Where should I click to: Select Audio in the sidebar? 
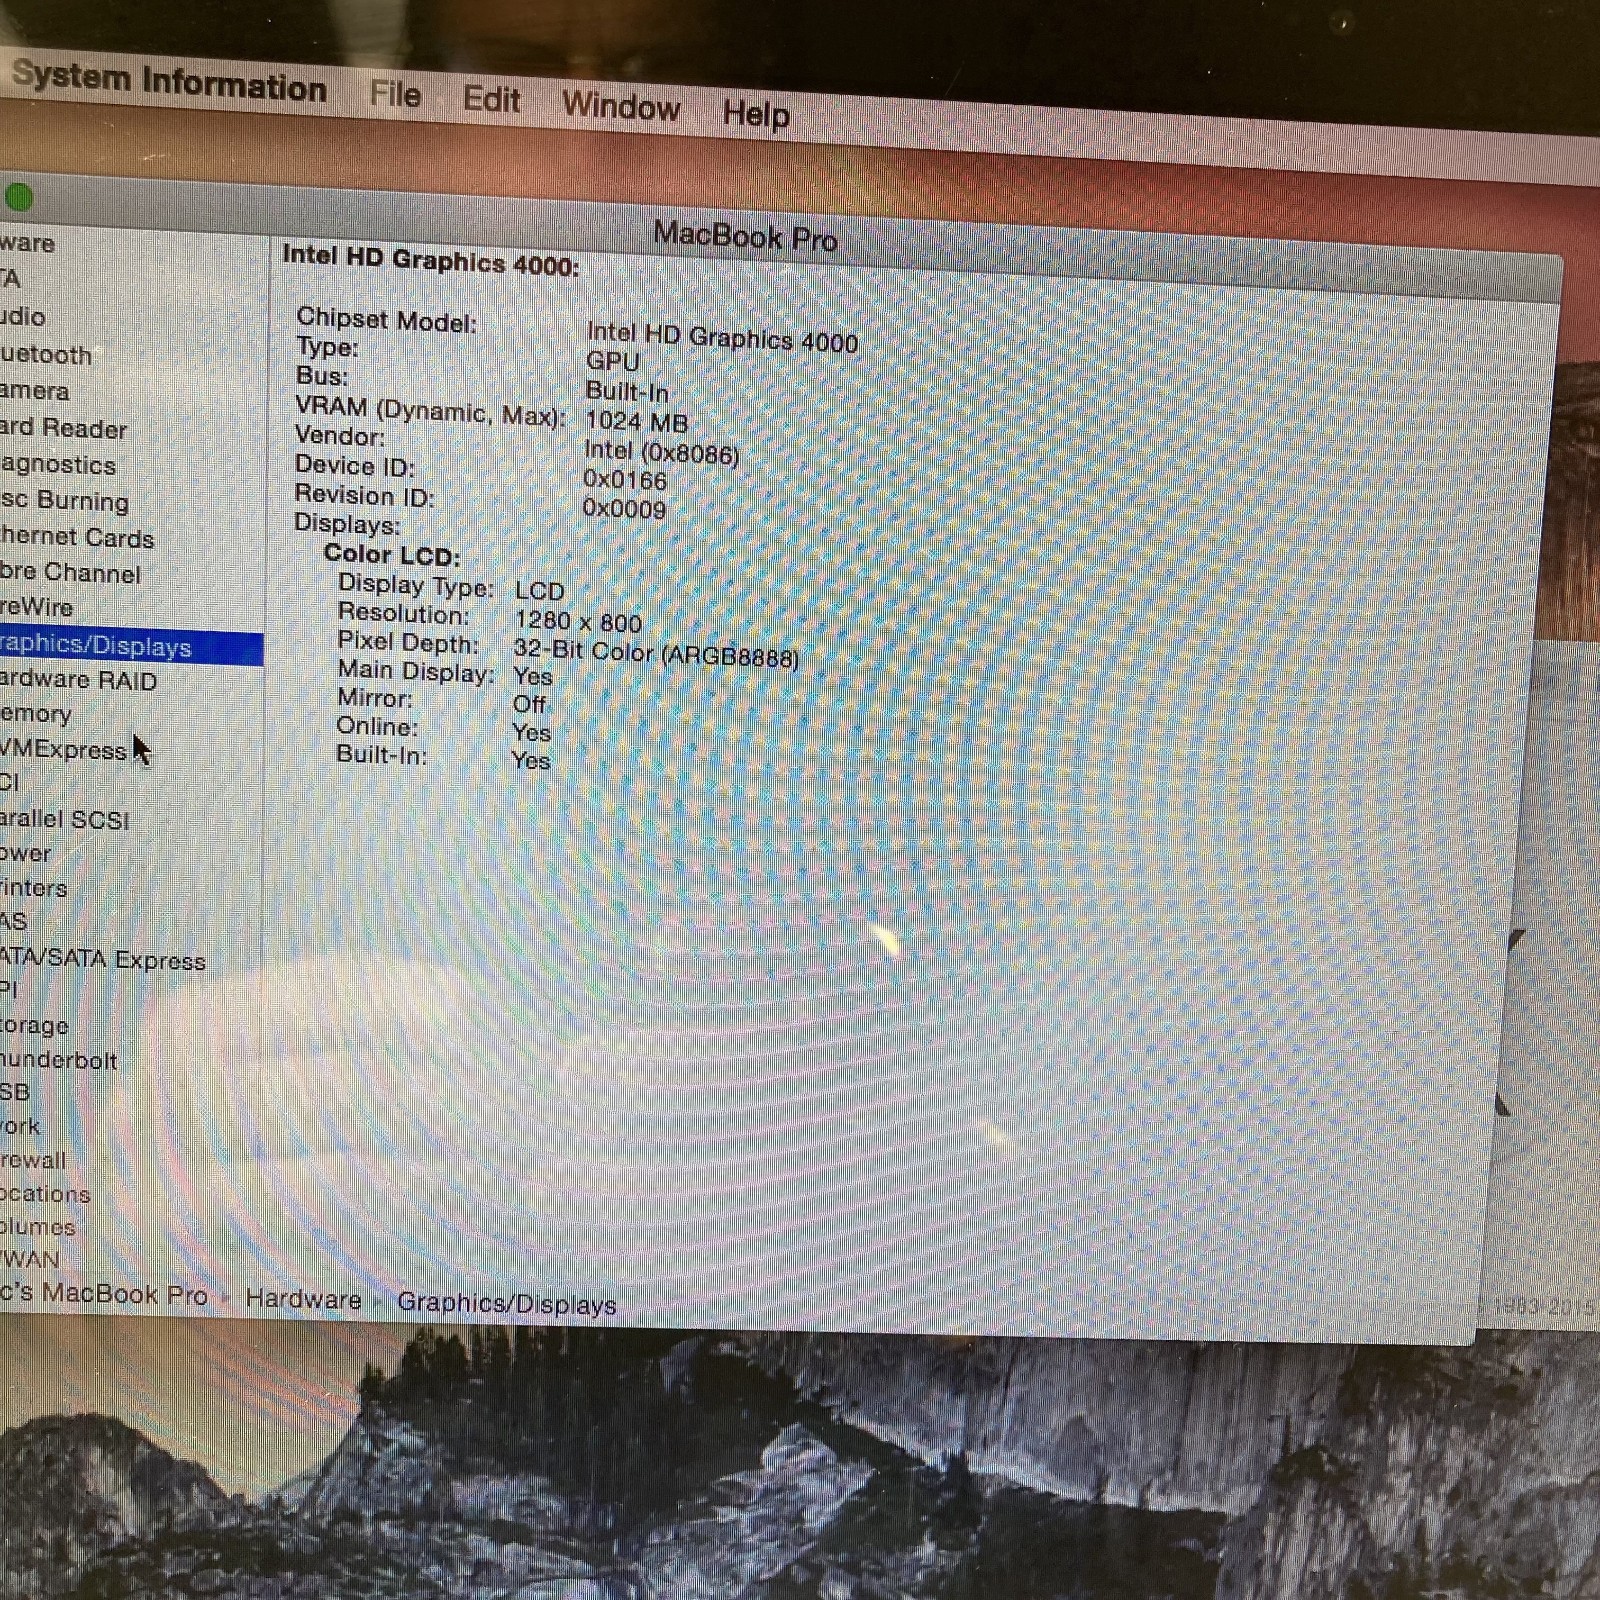22,317
